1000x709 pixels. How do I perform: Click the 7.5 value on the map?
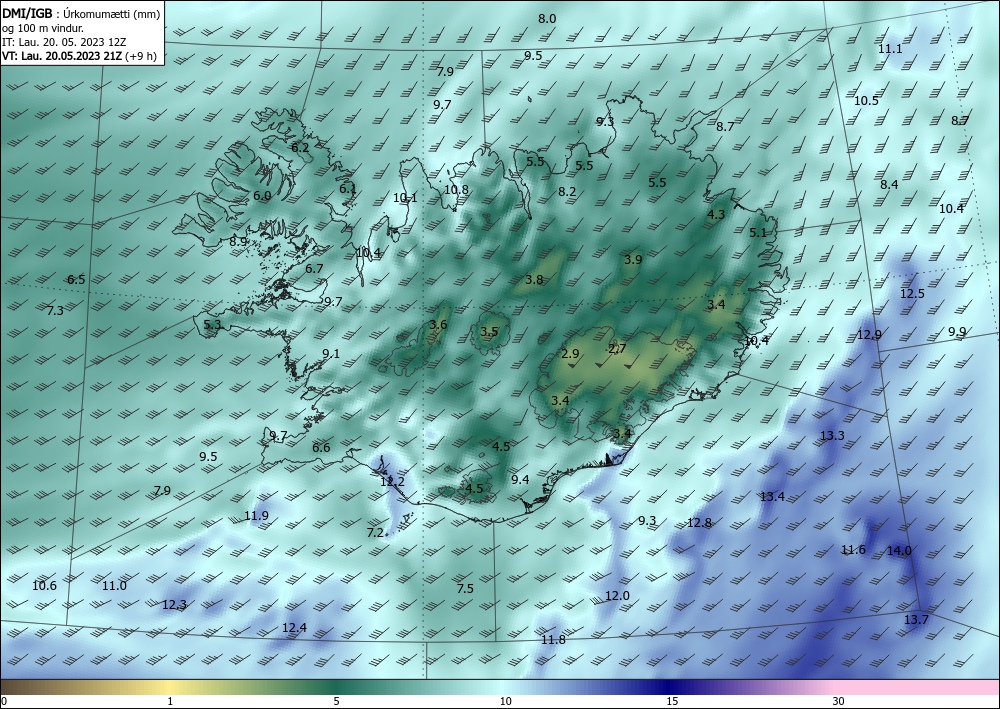466,588
